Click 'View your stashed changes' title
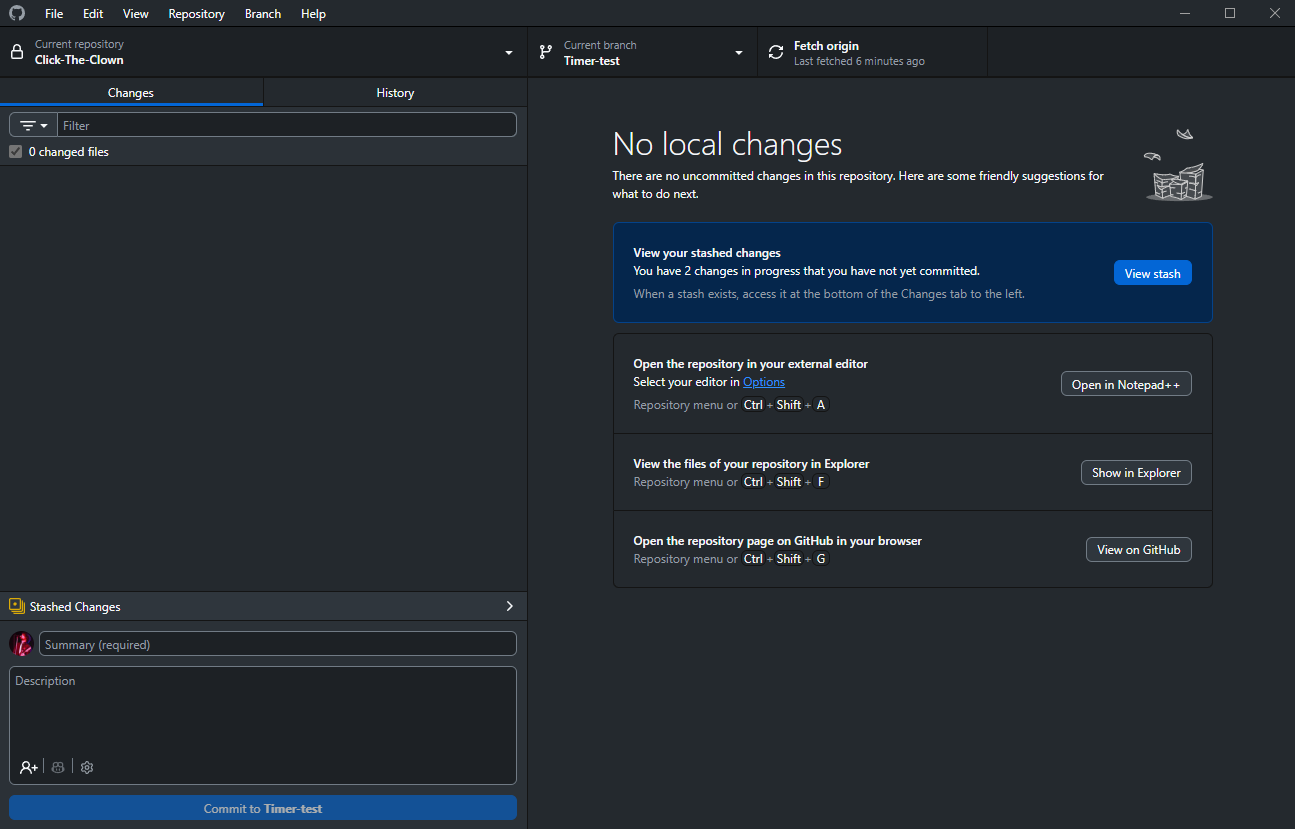The width and height of the screenshot is (1295, 829). click(707, 253)
